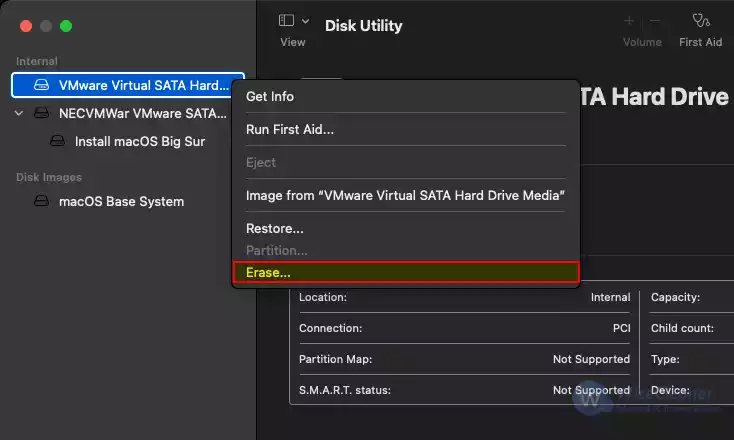Click the red close window button

point(26,26)
